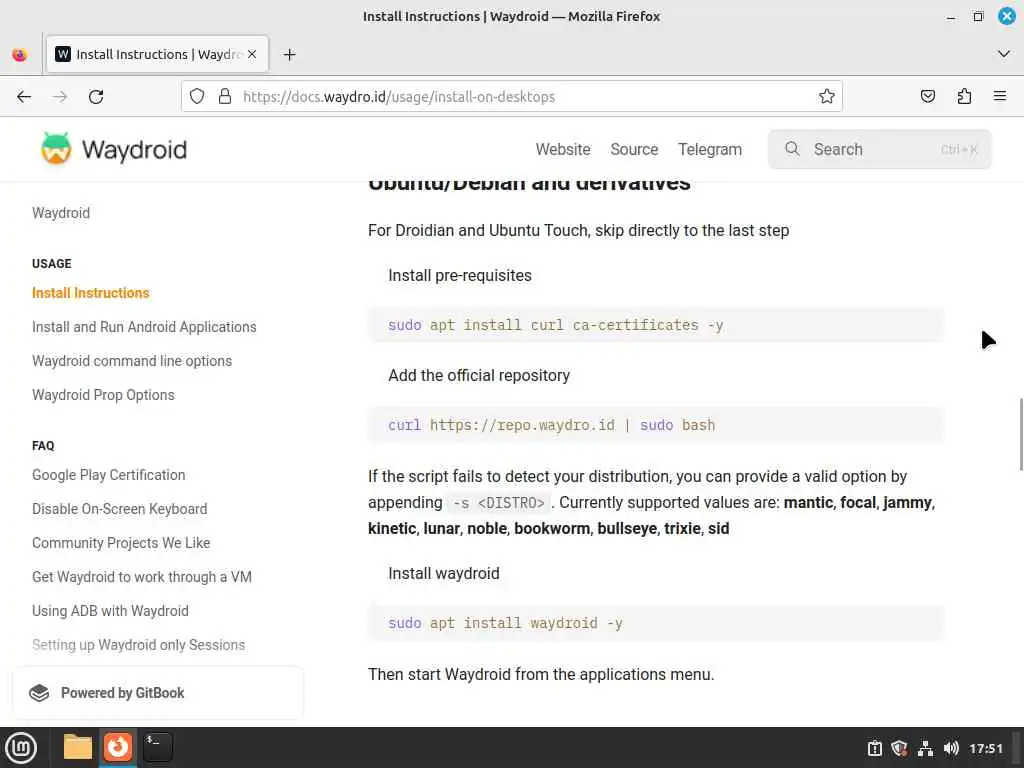The image size is (1024, 768).
Task: Click the page vertical scrollbar thumb
Action: (1020, 434)
